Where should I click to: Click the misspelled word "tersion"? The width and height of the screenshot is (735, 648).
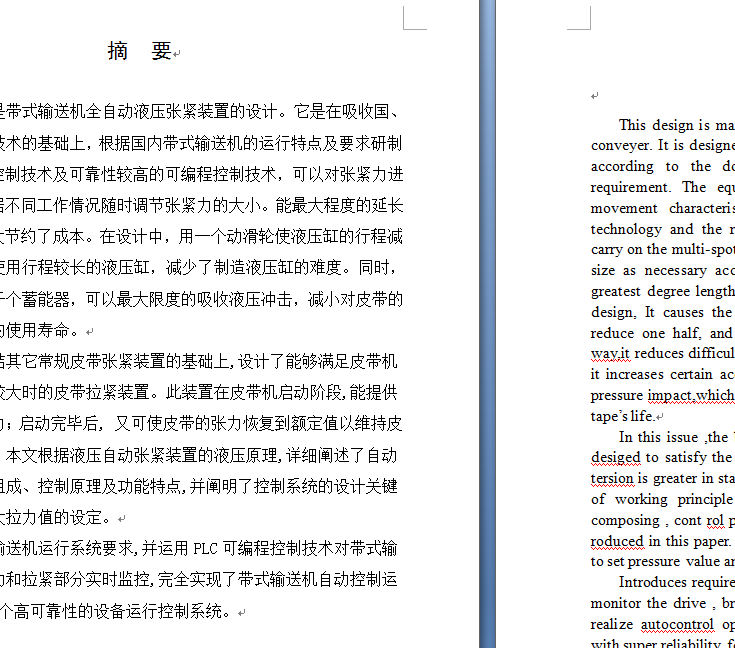(612, 478)
